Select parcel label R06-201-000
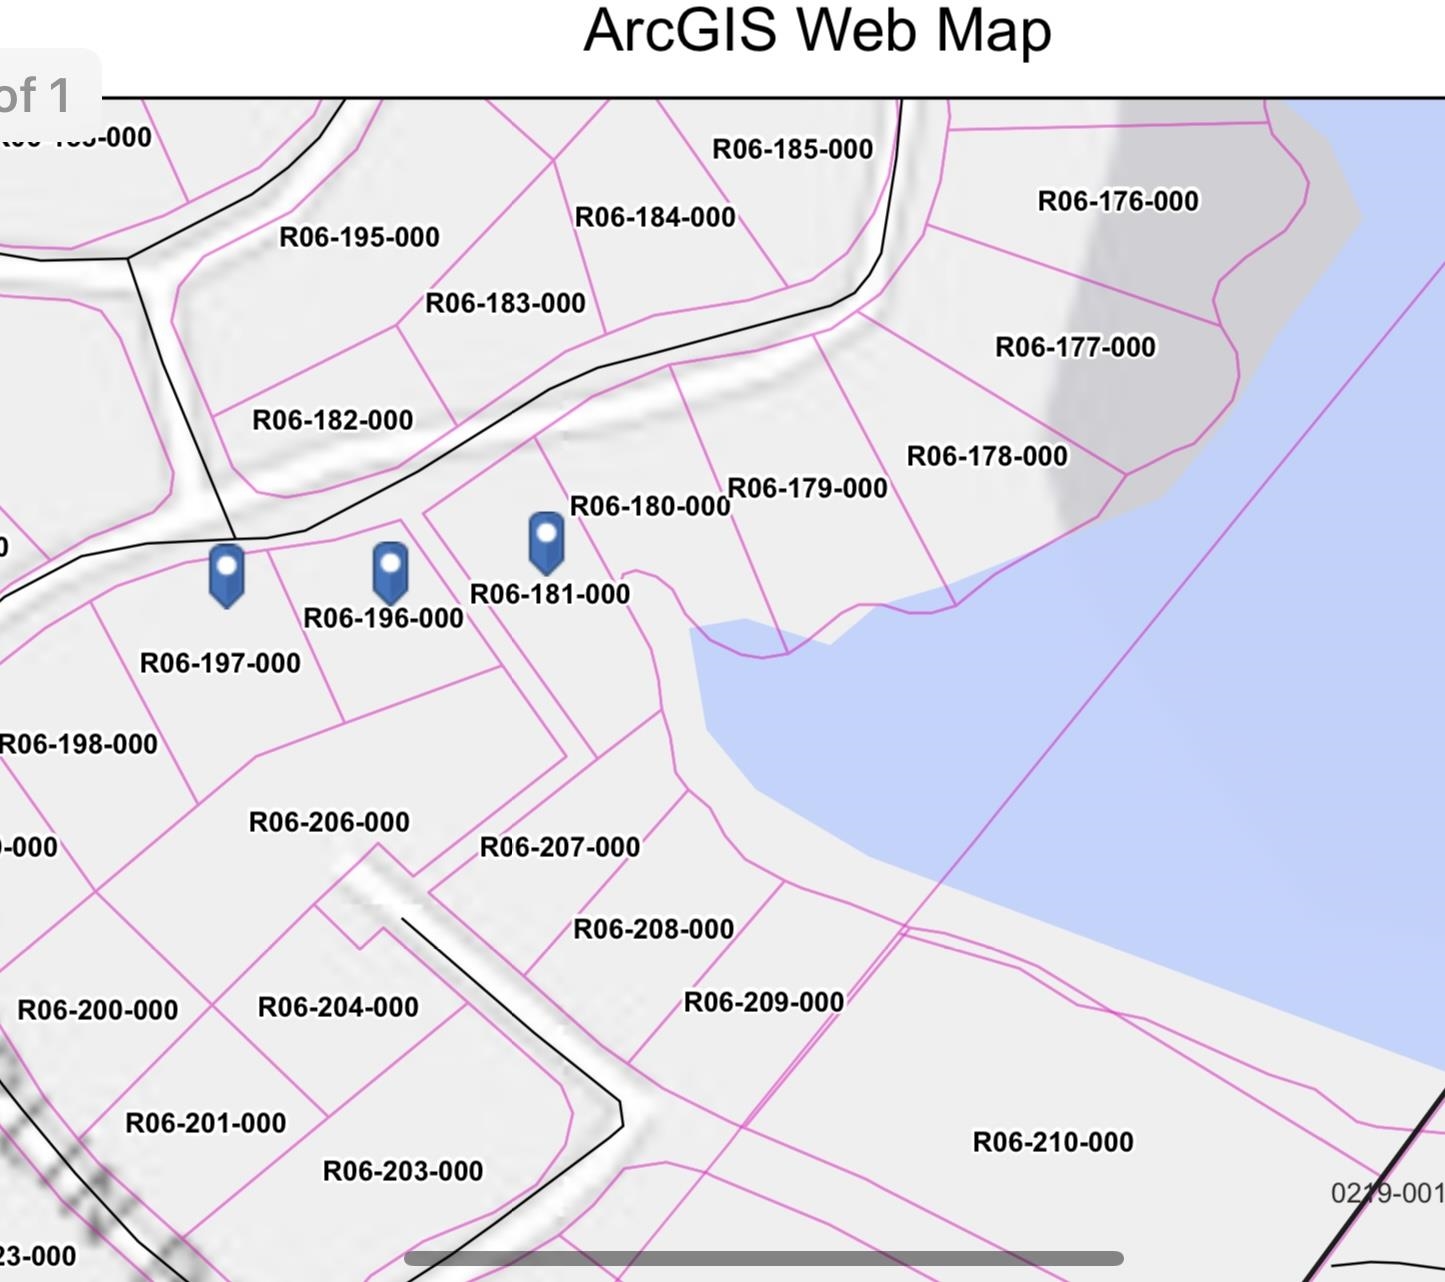 [206, 1123]
